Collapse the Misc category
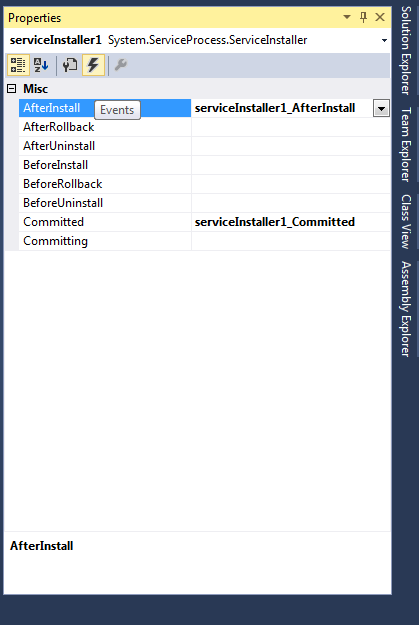419x625 pixels. tap(12, 88)
